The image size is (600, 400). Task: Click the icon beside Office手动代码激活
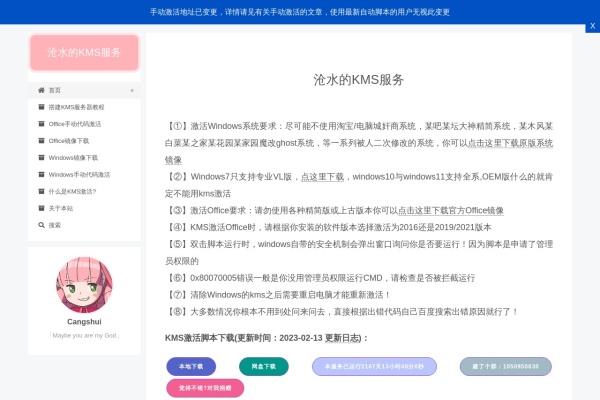[x=40, y=124]
